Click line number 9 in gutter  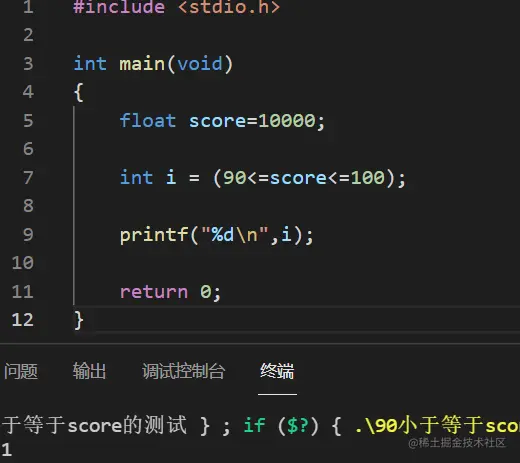[28, 235]
